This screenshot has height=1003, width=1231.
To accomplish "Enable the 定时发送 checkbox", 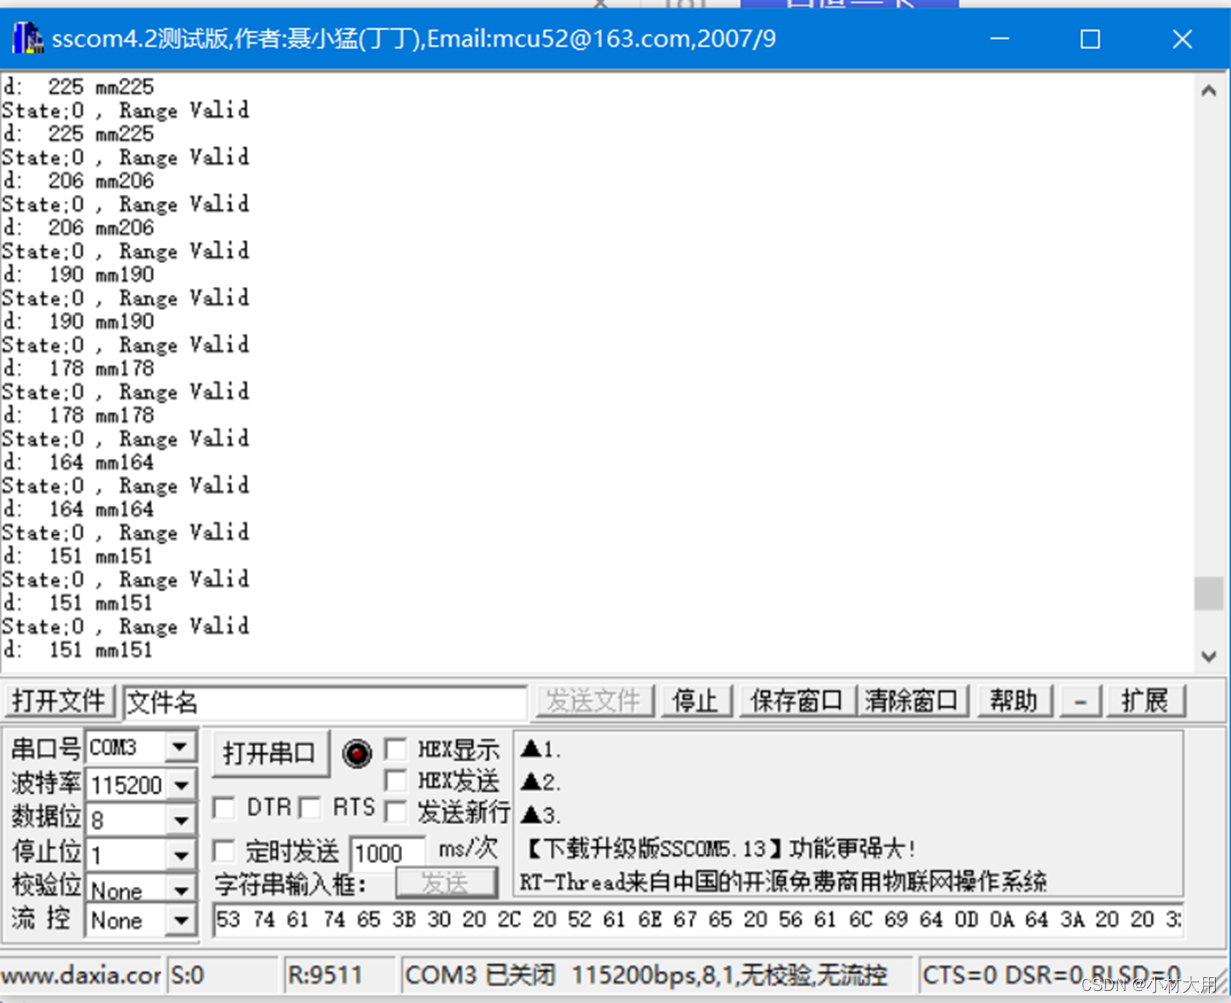I will (225, 852).
